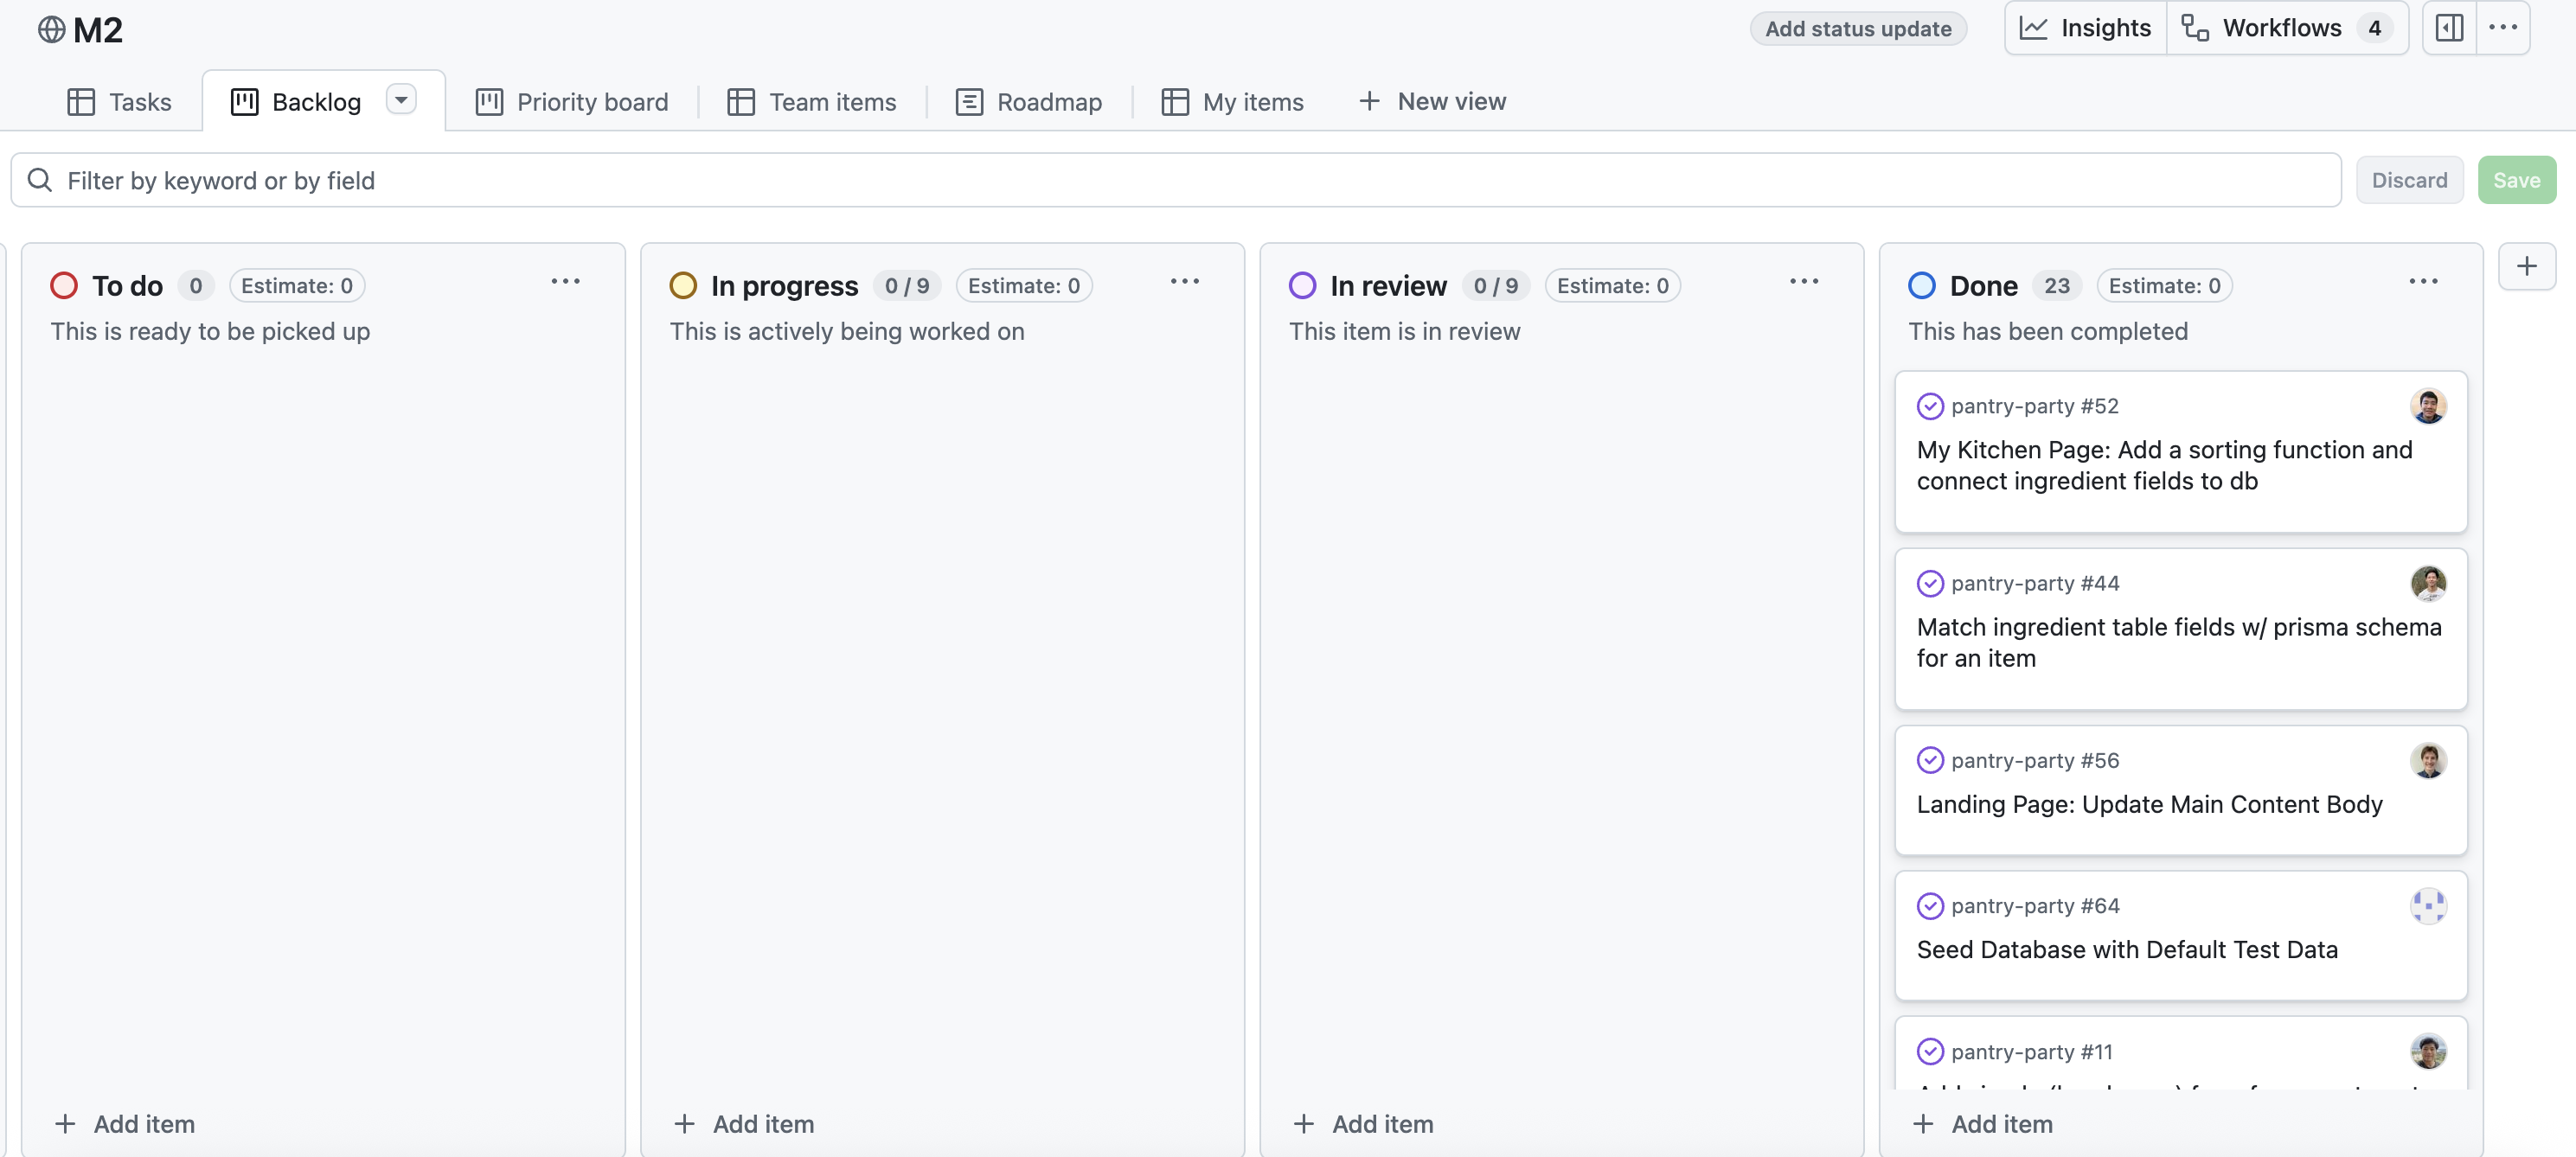Click the Discard button

2409,180
